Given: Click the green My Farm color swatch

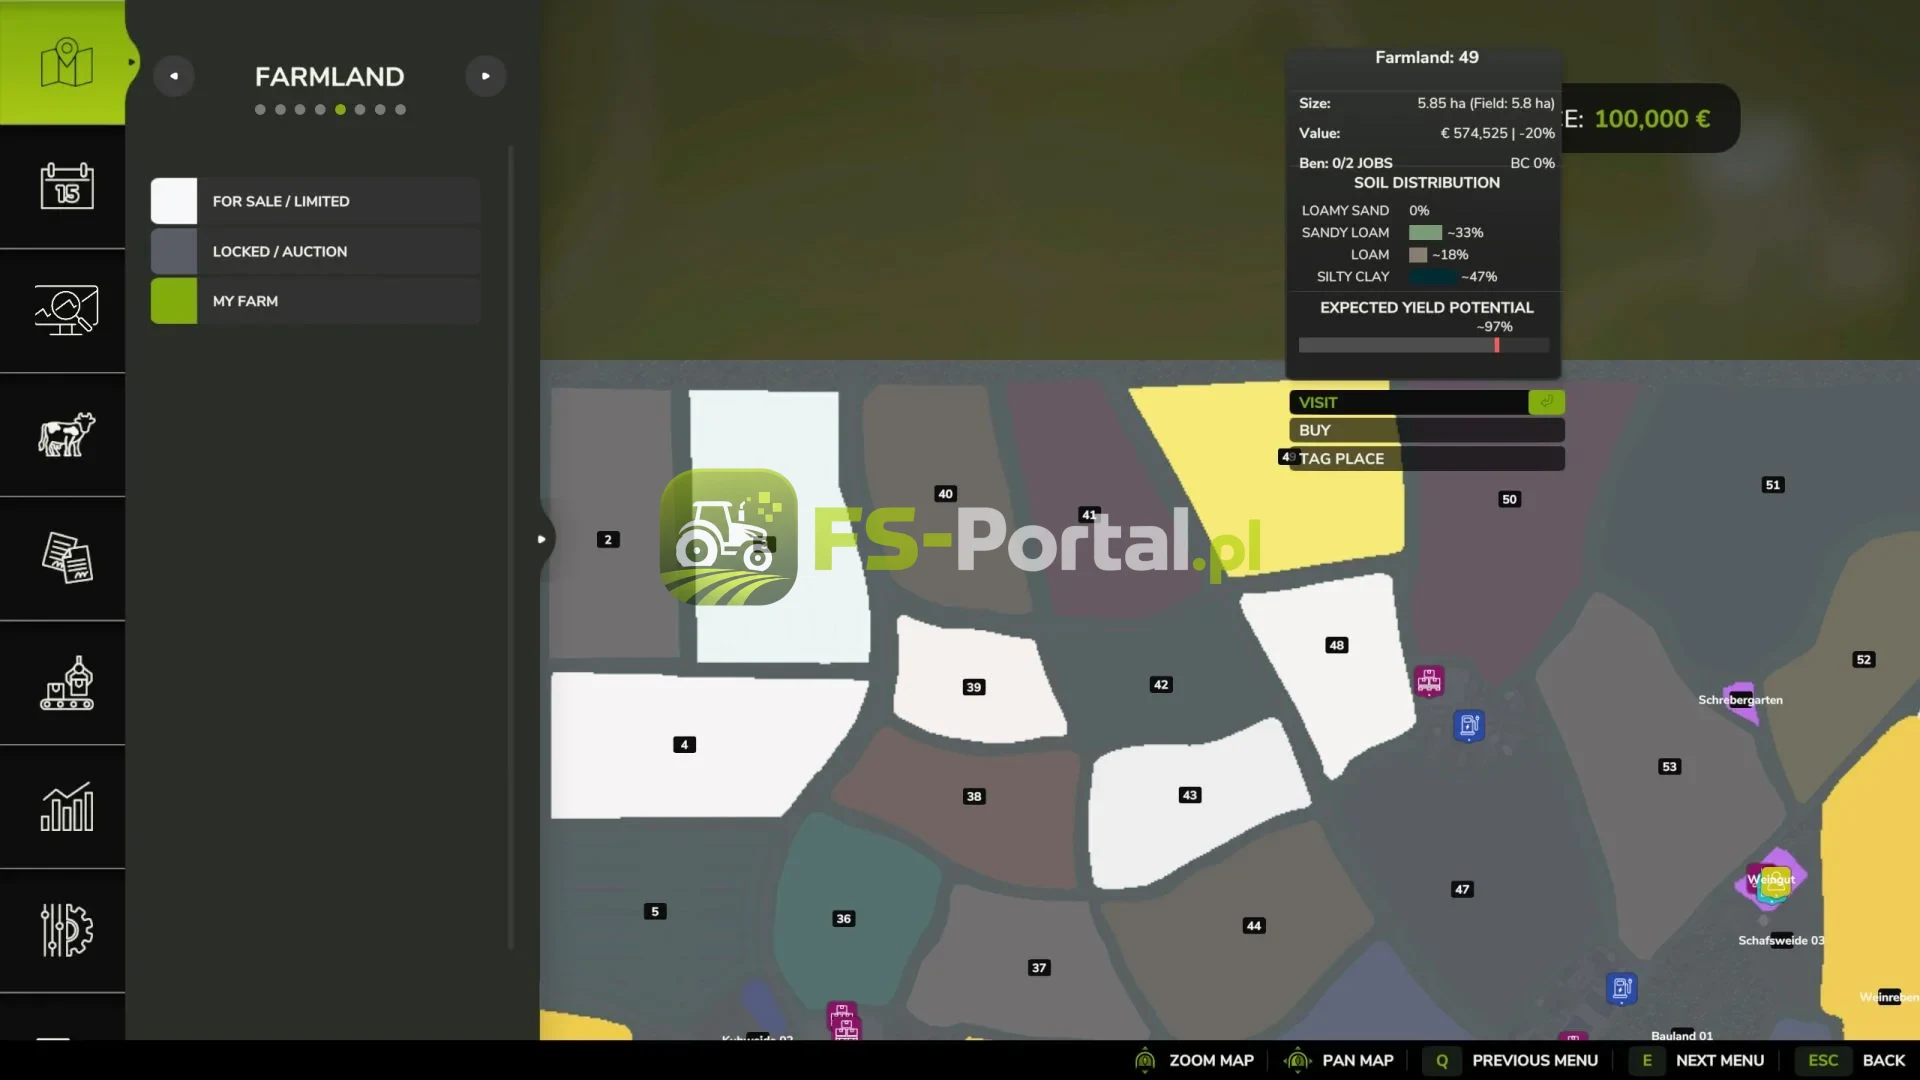Looking at the screenshot, I should [x=174, y=301].
